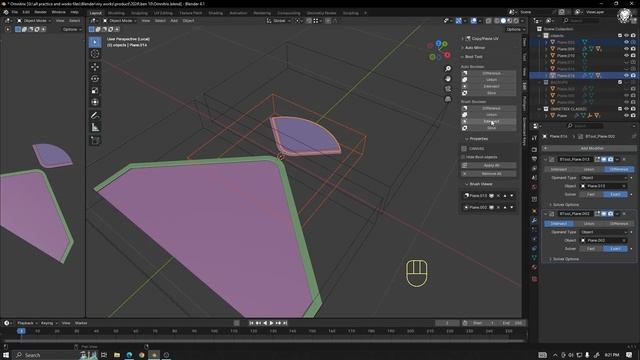This screenshot has height=360, width=640.
Task: Switch to the Shading workspace tab
Action: click(x=216, y=13)
